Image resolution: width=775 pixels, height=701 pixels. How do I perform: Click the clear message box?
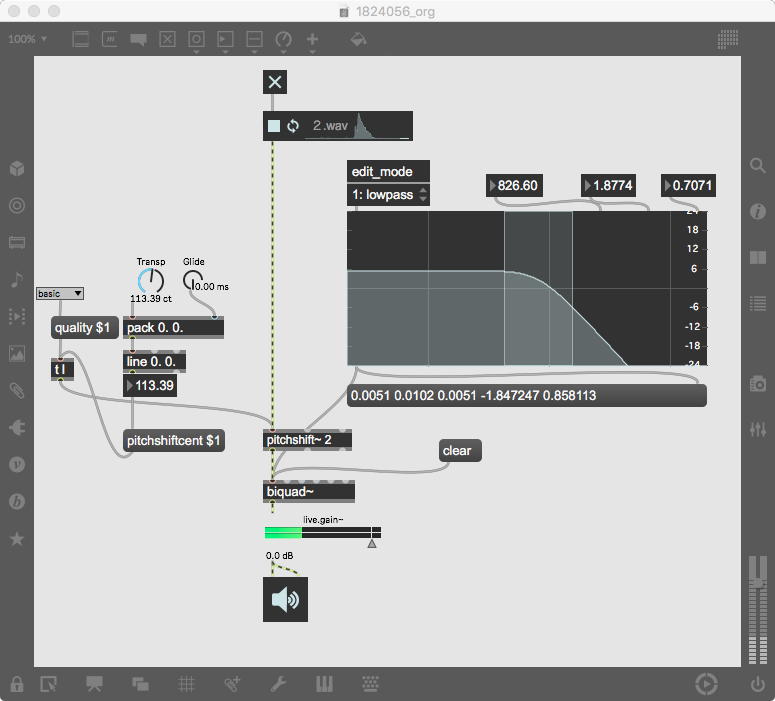click(x=460, y=451)
